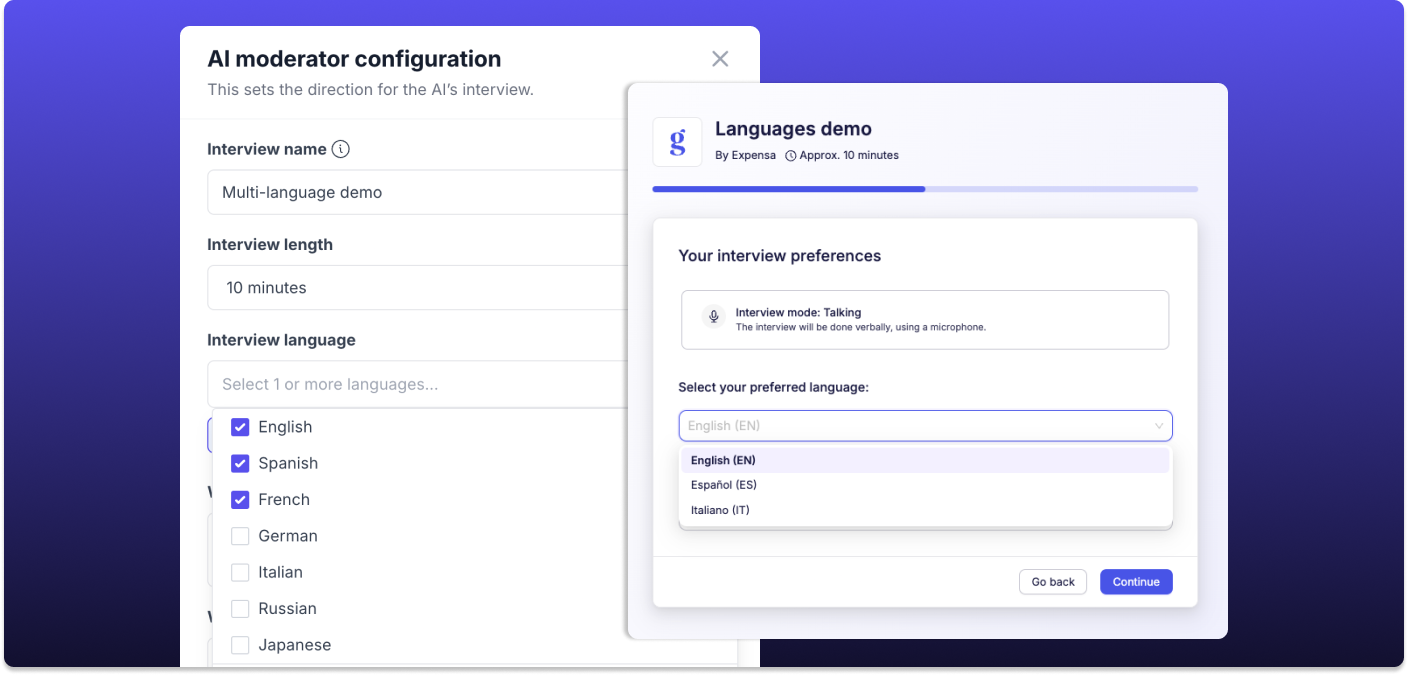Open the Select 1 or more languages field
Viewport: 1408px width, 675px height.
(x=417, y=384)
